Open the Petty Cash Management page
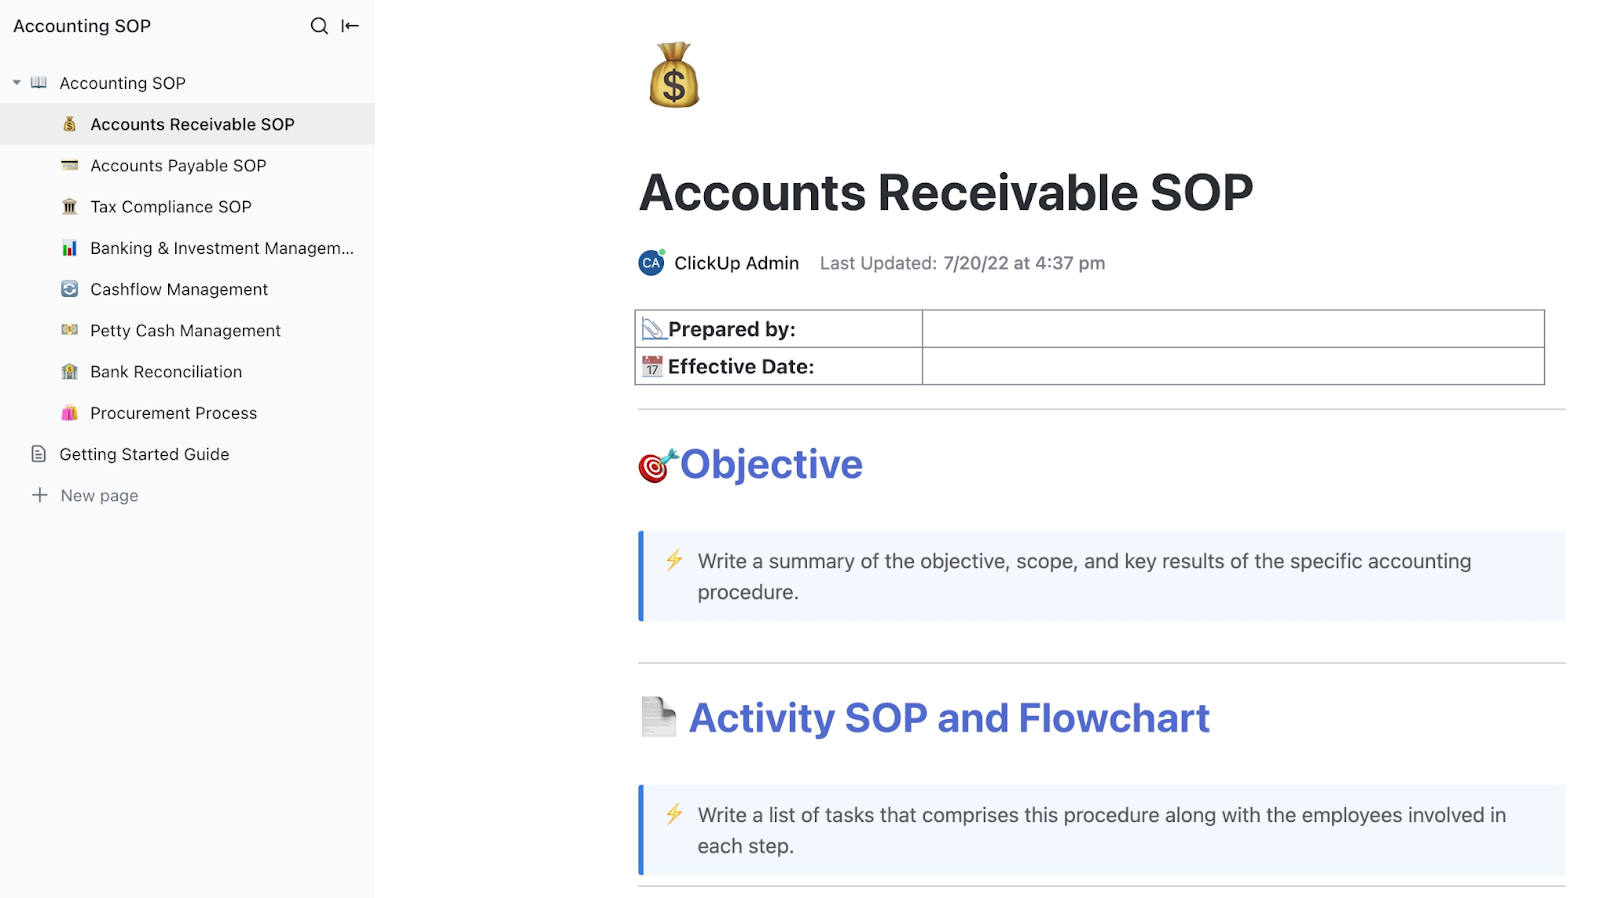 point(185,331)
